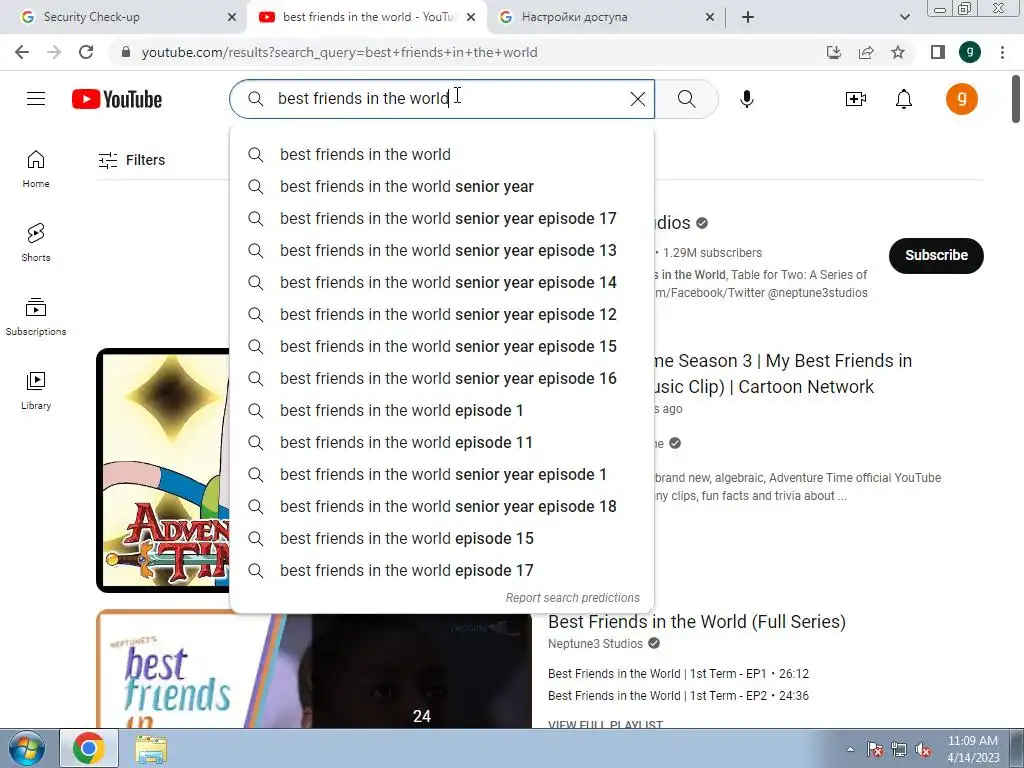Choose suggestion senior year episode 17
The image size is (1024, 768).
coord(442,218)
